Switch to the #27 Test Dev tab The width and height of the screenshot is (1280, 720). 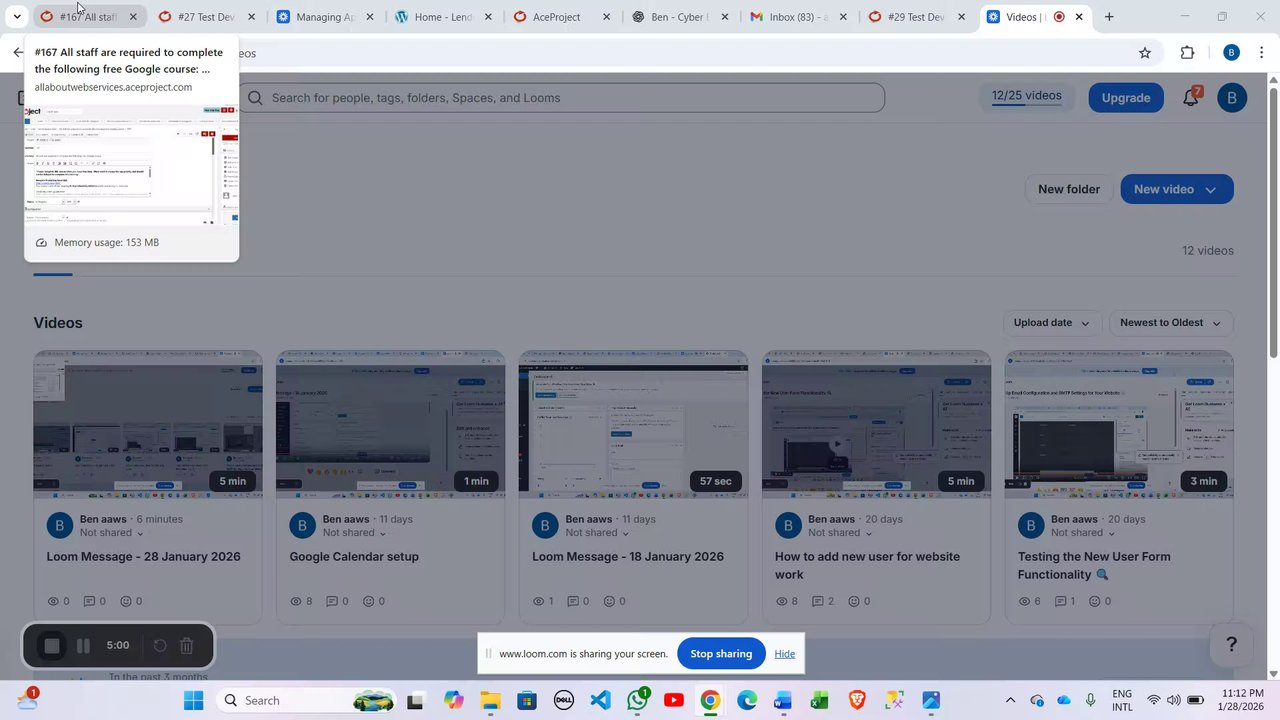click(208, 17)
